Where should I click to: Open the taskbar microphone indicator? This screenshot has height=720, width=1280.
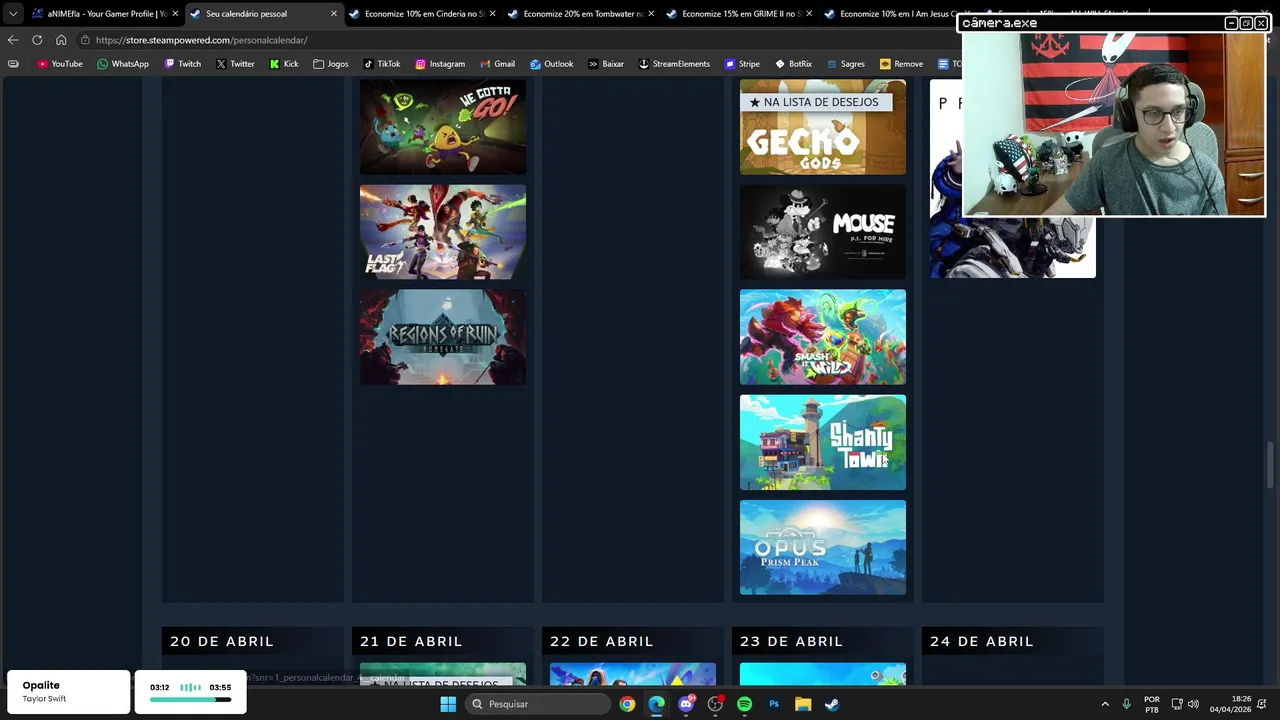coord(1127,704)
